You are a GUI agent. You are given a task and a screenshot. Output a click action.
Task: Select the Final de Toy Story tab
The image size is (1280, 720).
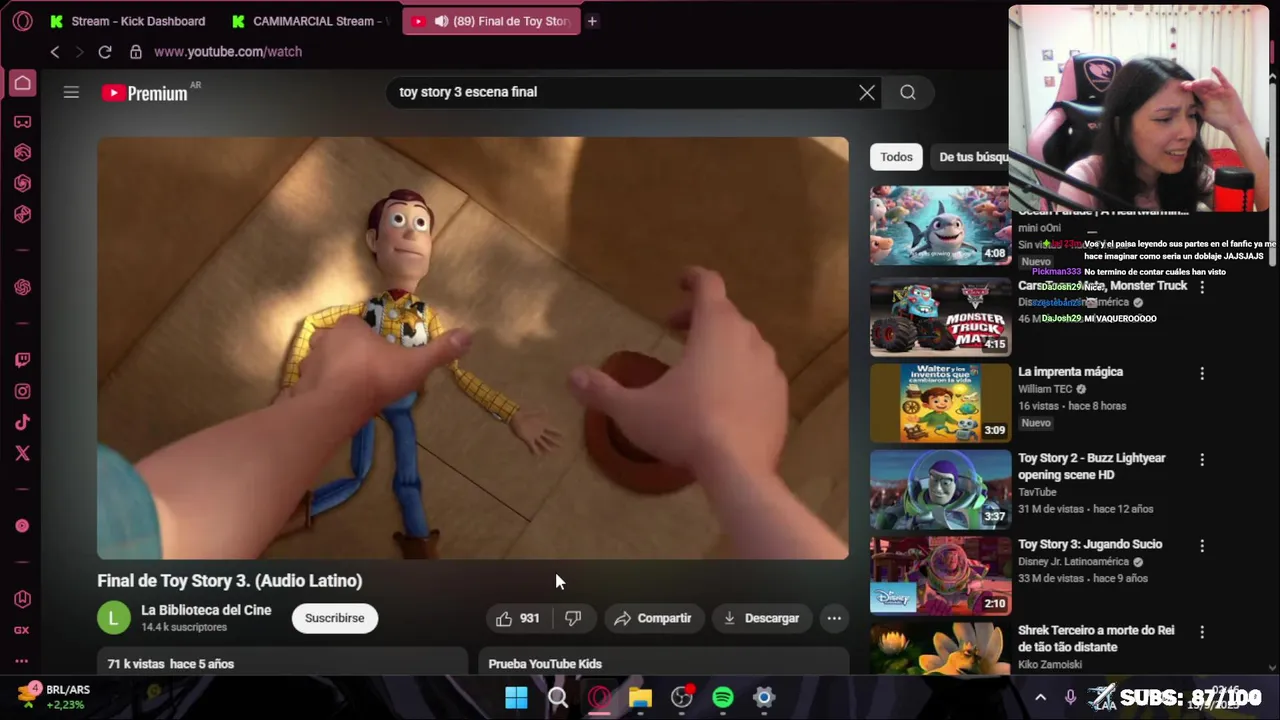tap(491, 21)
